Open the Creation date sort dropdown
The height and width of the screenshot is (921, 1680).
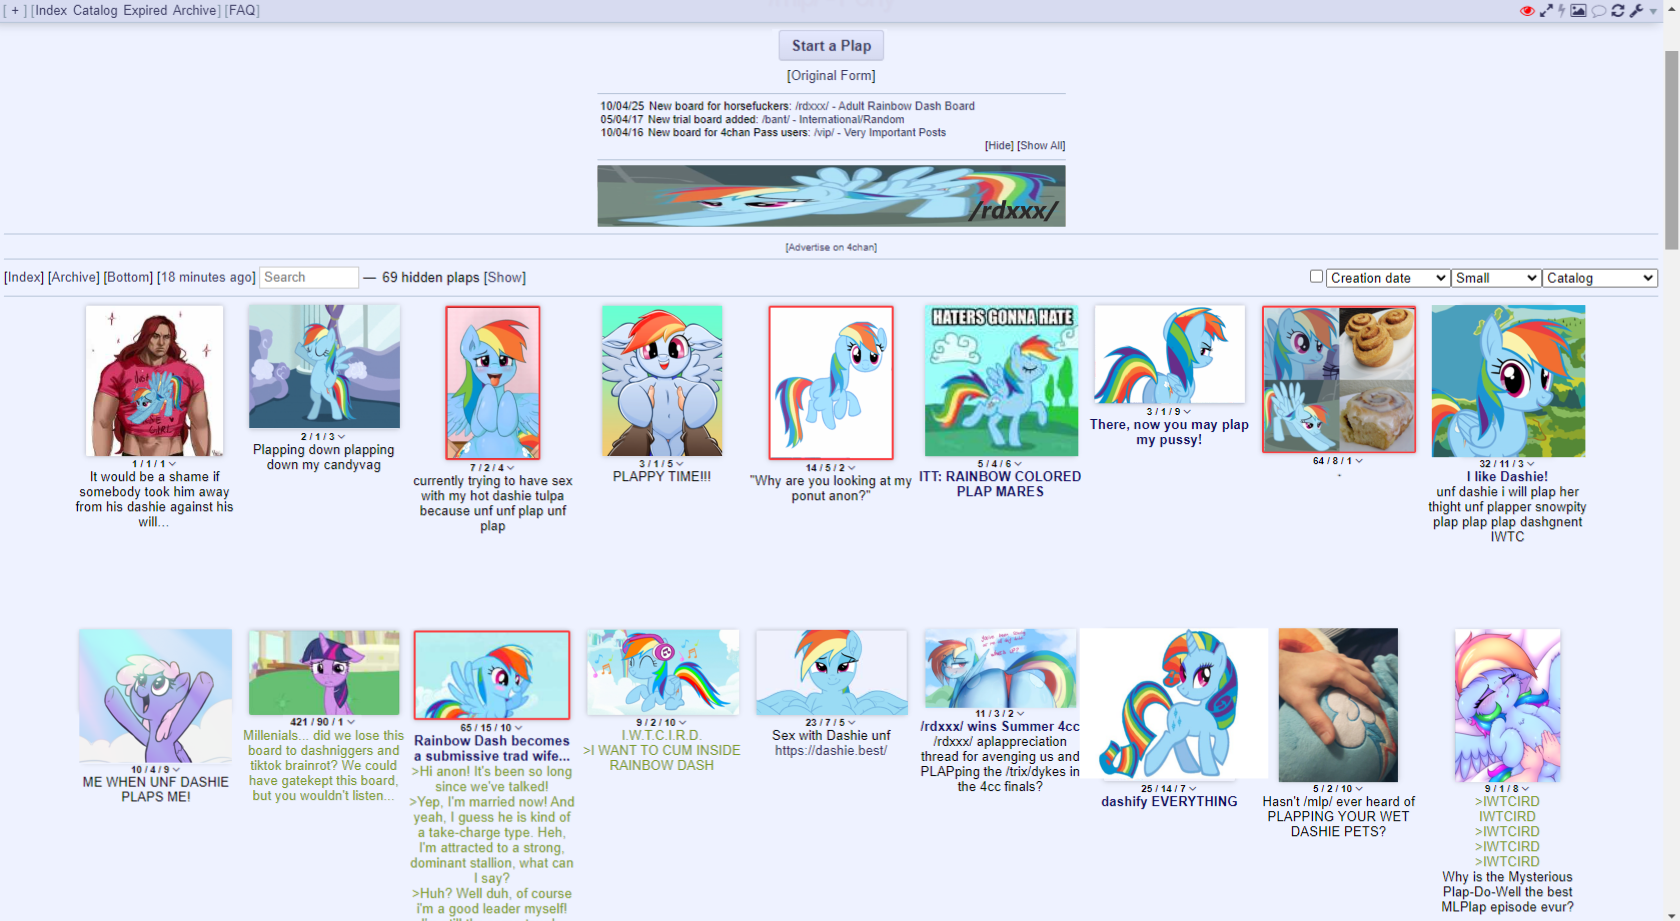pos(1388,278)
